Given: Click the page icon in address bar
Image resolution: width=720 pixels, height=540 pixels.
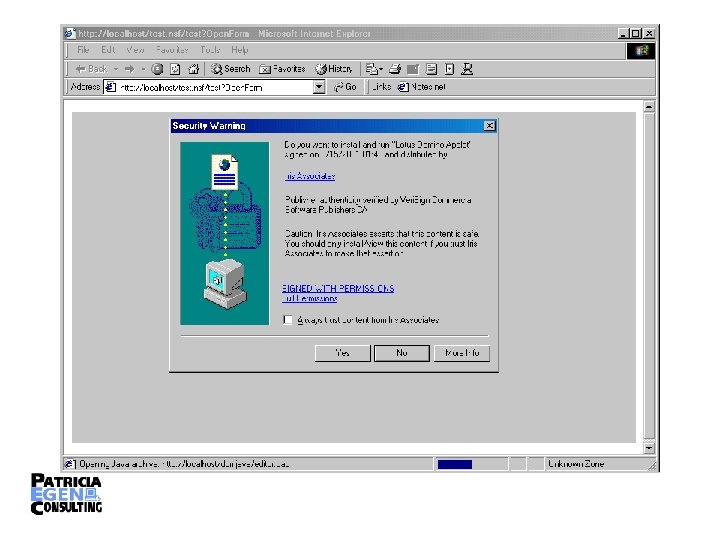Looking at the screenshot, I should coord(110,87).
